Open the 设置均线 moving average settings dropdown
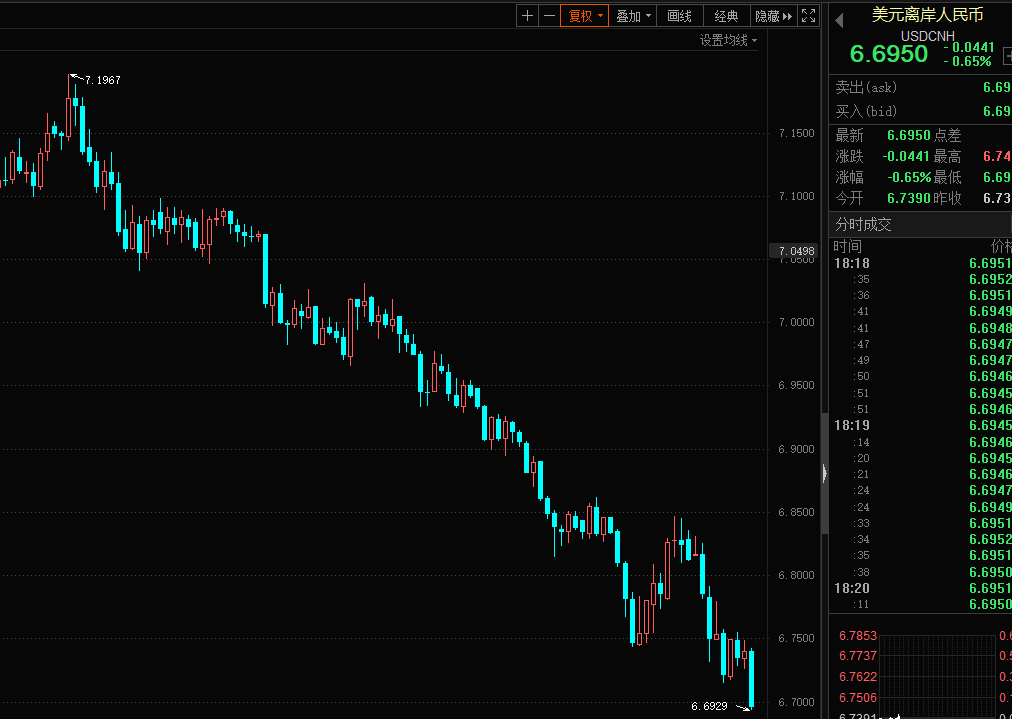The width and height of the screenshot is (1012, 719). tap(728, 40)
